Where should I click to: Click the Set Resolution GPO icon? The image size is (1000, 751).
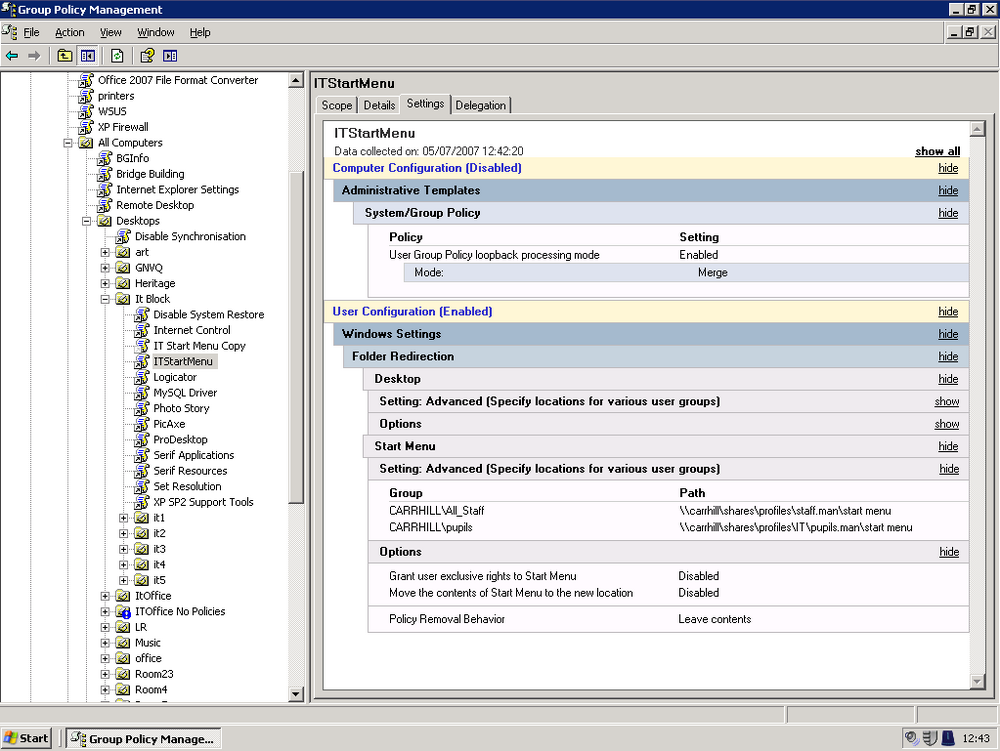click(x=142, y=486)
